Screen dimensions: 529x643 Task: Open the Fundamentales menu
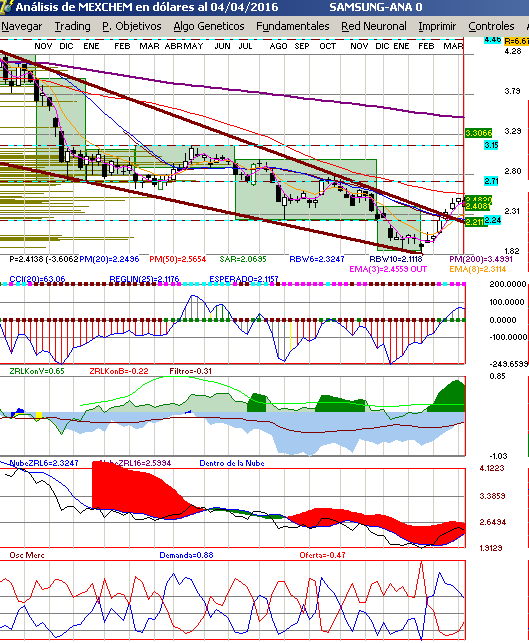click(x=293, y=26)
